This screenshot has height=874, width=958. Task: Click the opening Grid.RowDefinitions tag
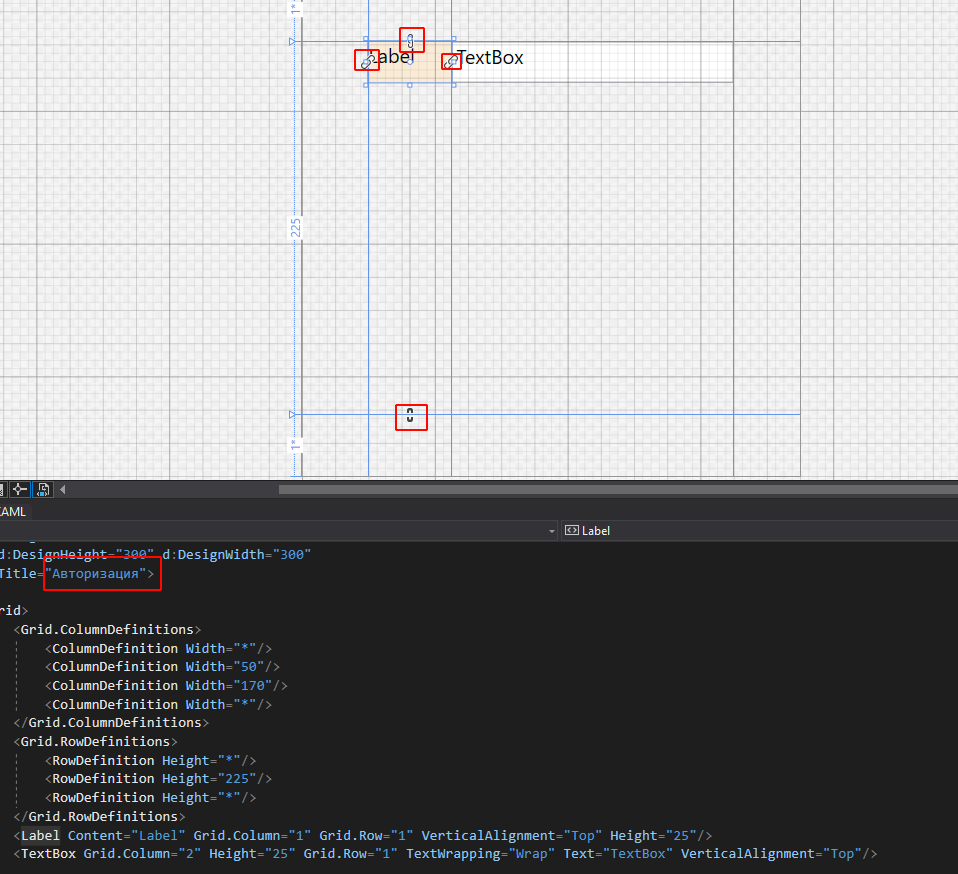click(x=95, y=741)
